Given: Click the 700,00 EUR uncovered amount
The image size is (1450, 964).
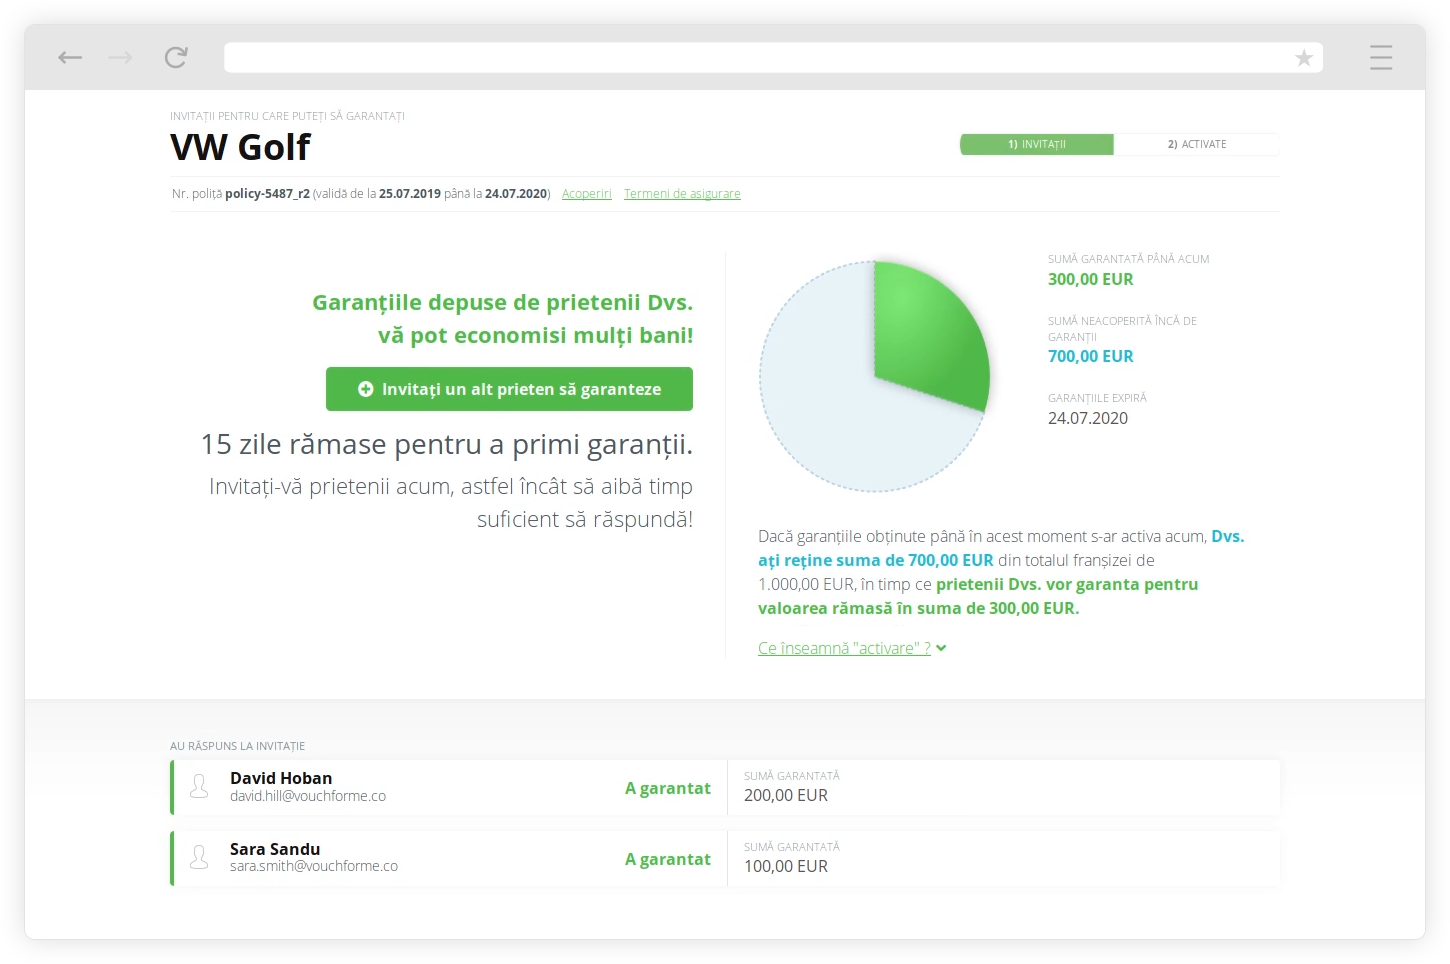Looking at the screenshot, I should point(1091,357).
